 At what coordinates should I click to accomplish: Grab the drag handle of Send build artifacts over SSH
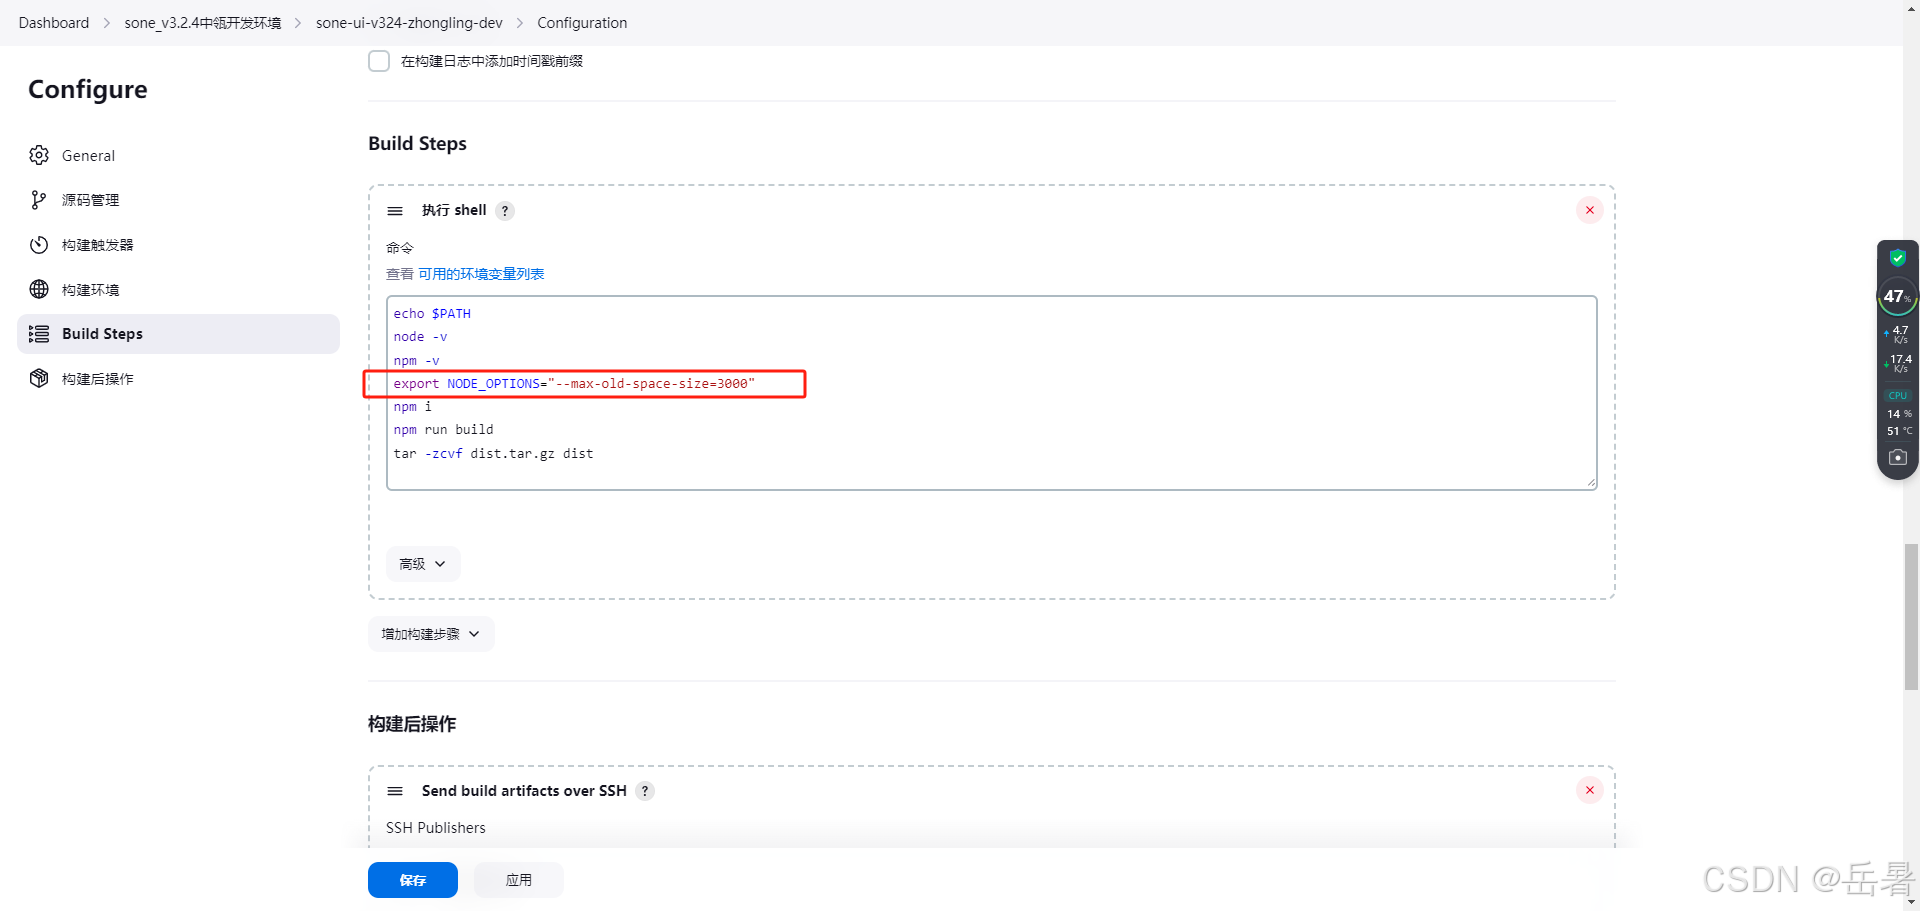pyautogui.click(x=395, y=790)
